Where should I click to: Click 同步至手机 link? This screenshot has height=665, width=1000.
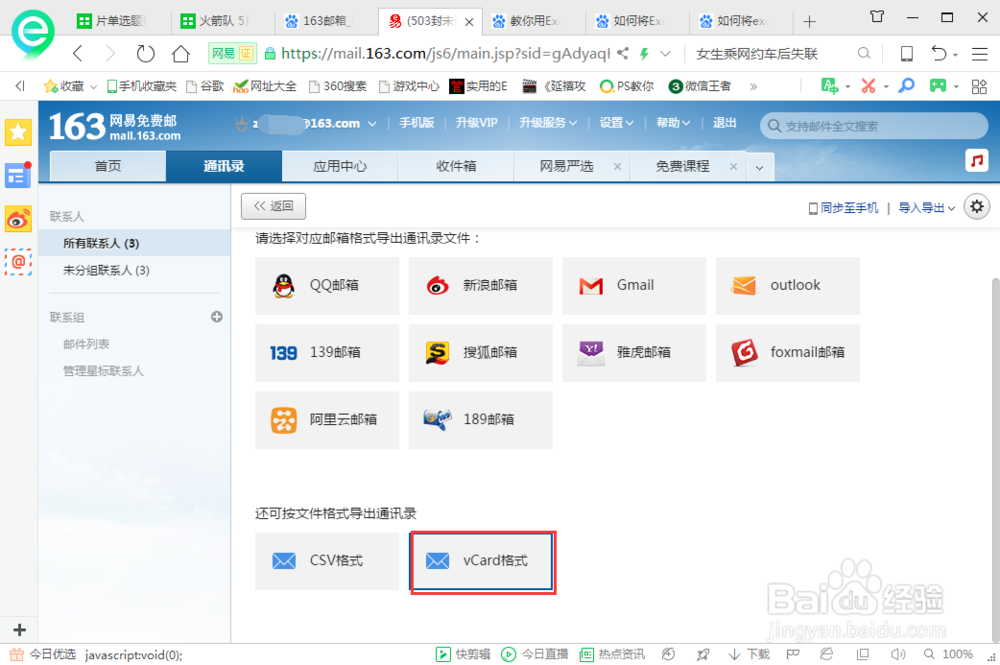[843, 208]
